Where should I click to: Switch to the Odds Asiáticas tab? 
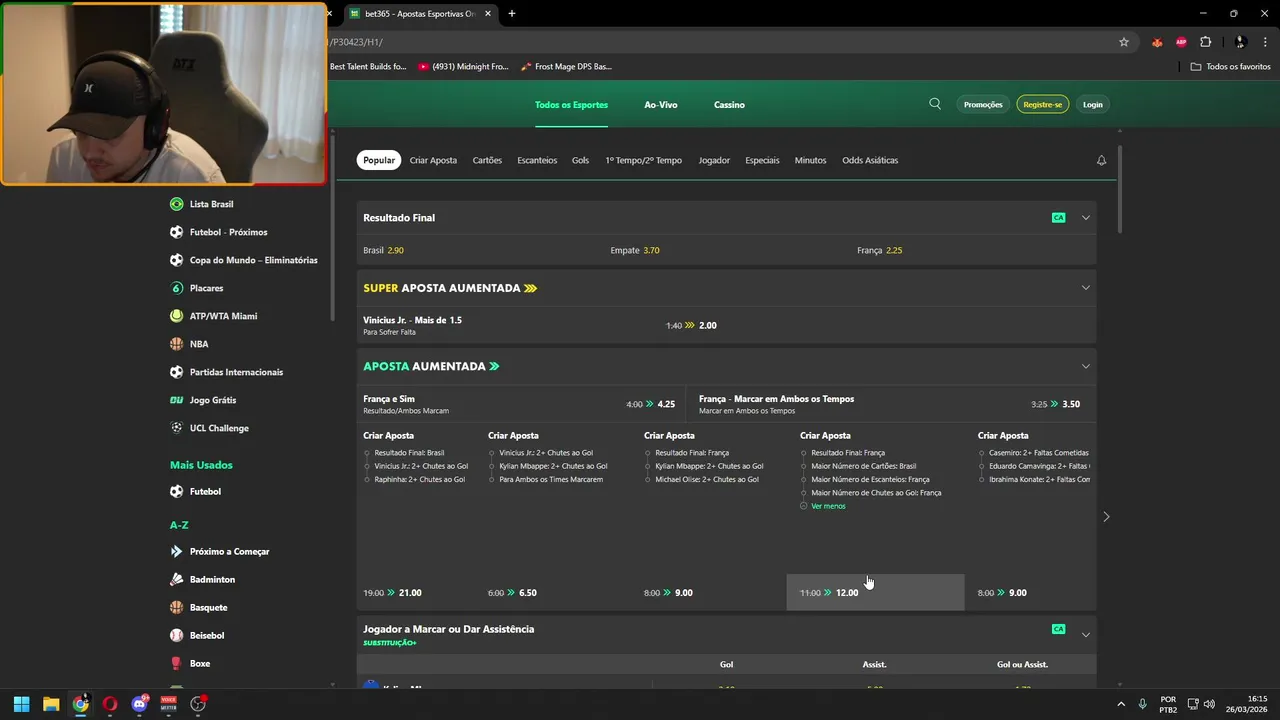(x=870, y=160)
